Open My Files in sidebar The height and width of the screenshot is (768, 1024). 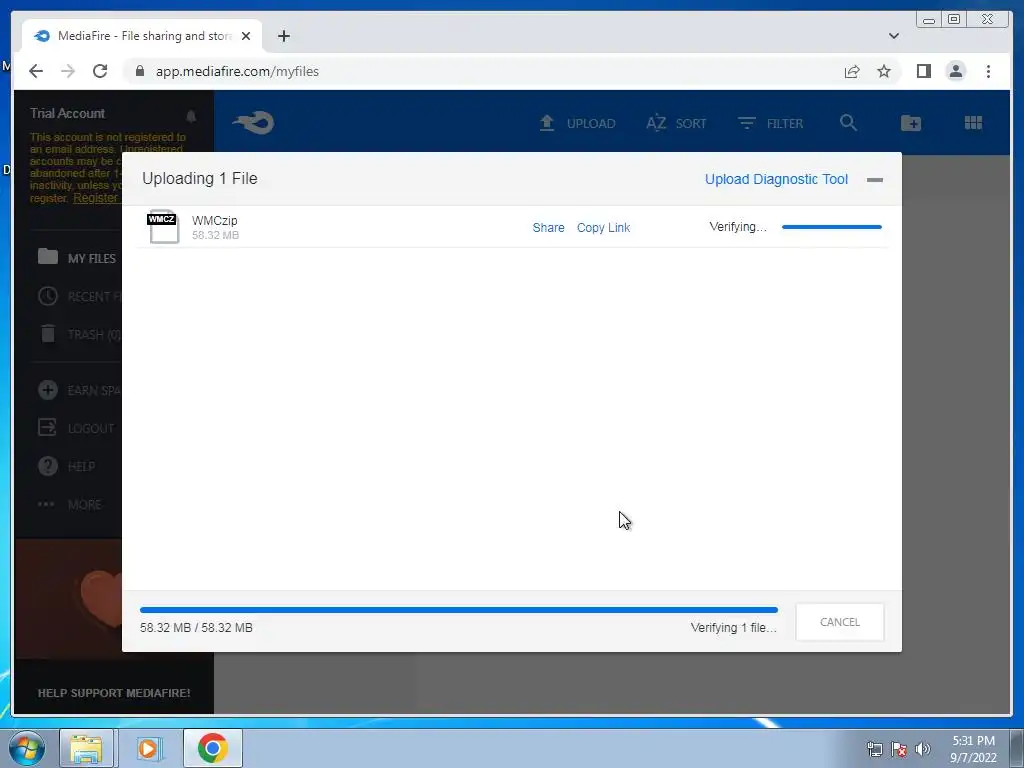pyautogui.click(x=77, y=257)
